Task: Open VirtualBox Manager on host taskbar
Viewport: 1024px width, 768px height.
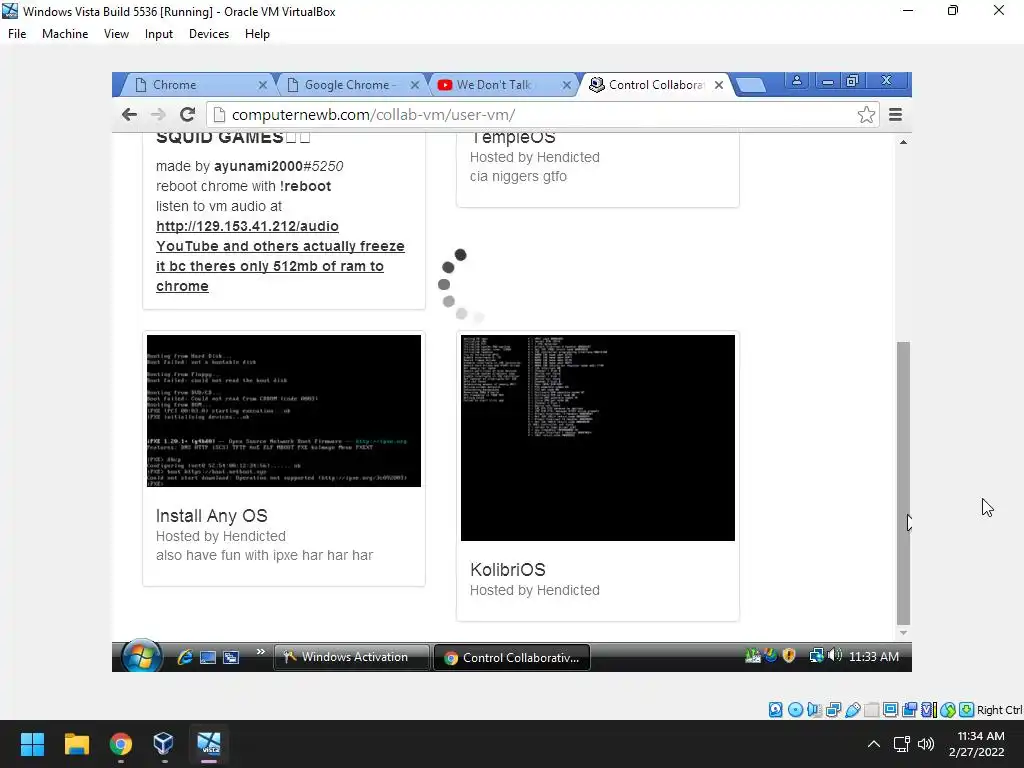Action: coord(163,744)
